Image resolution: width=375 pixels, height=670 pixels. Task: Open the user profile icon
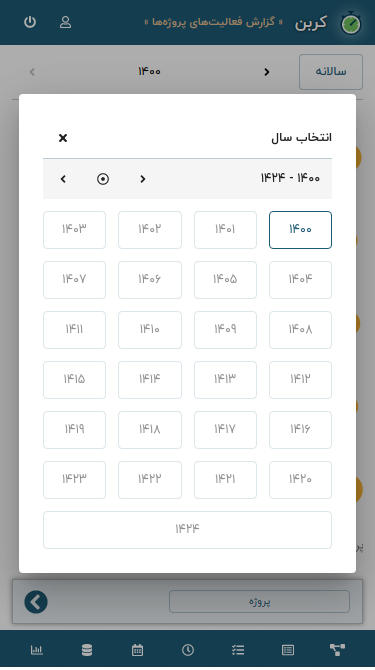(x=65, y=22)
